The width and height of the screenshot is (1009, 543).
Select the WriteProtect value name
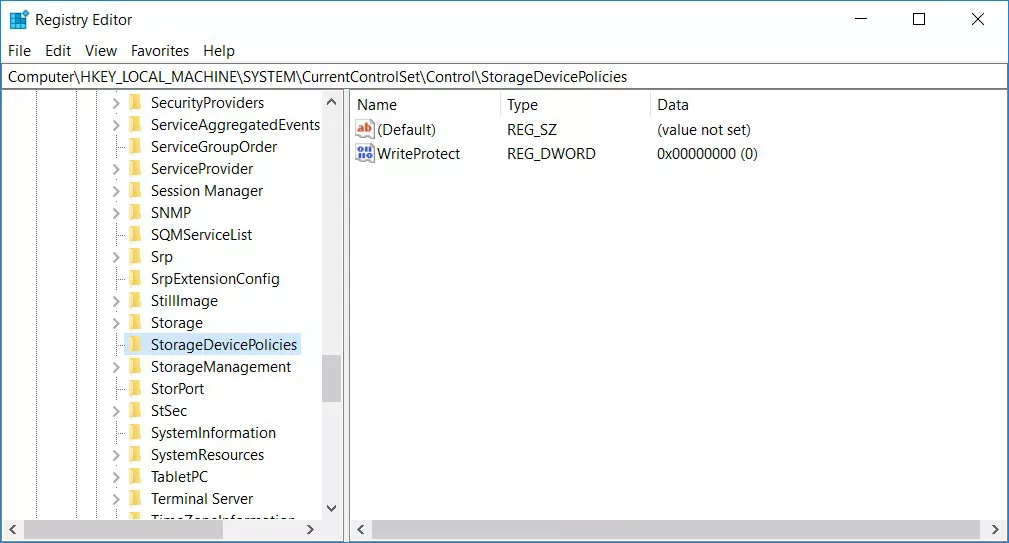pos(418,154)
